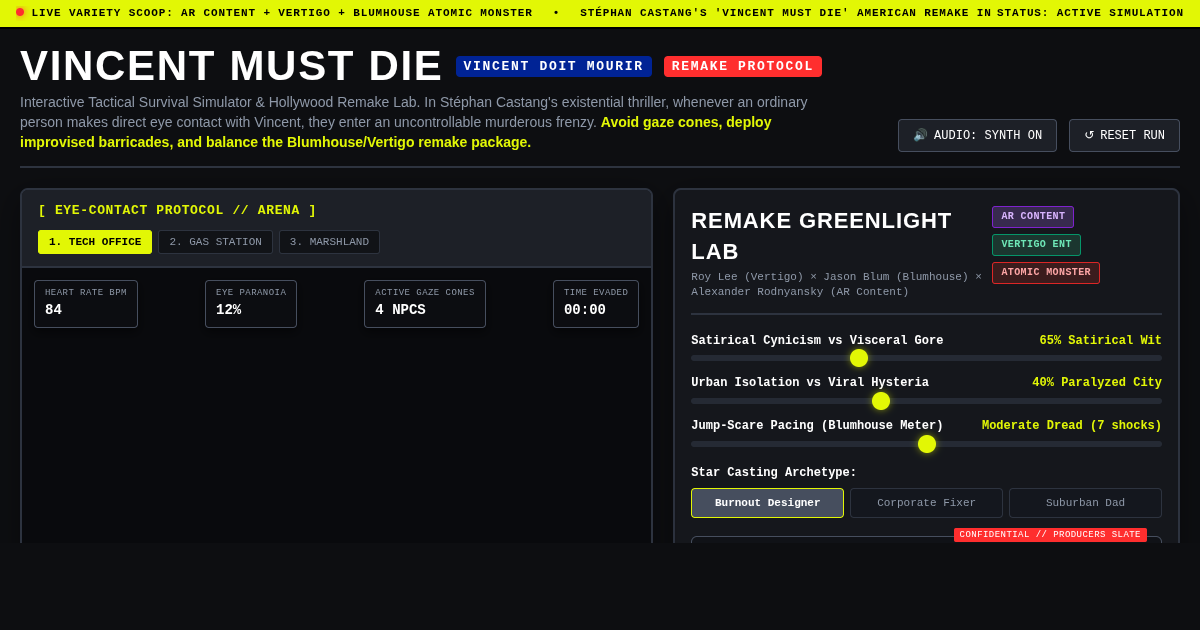1200x630 pixels.
Task: Pick the Corporate Fixer casting archetype
Action: [926, 503]
